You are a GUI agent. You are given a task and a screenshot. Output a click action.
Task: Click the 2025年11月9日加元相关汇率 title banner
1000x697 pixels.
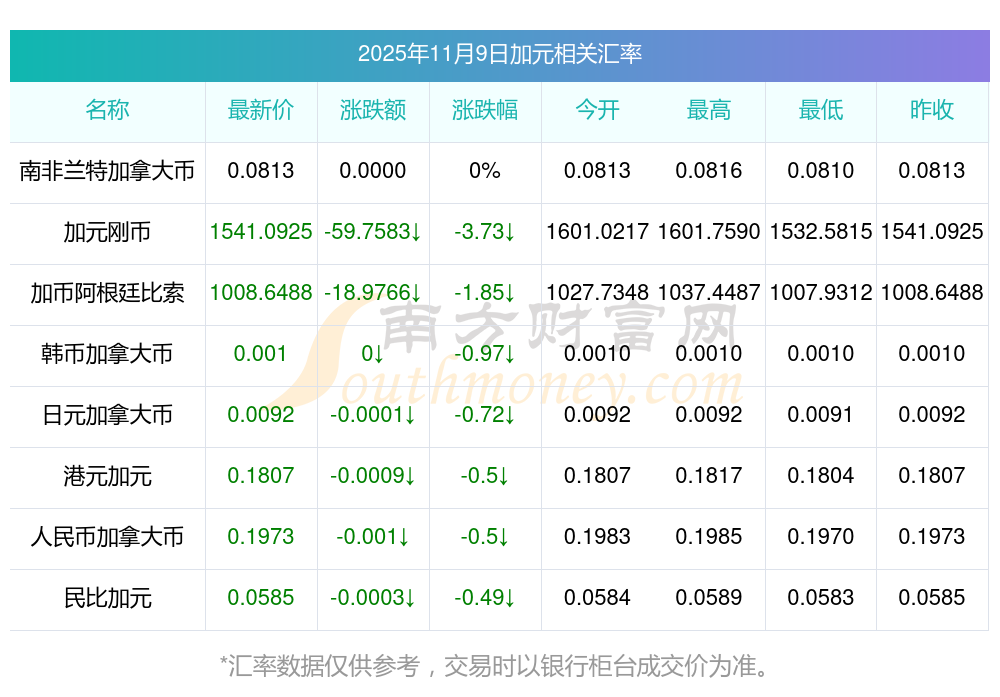(x=499, y=54)
